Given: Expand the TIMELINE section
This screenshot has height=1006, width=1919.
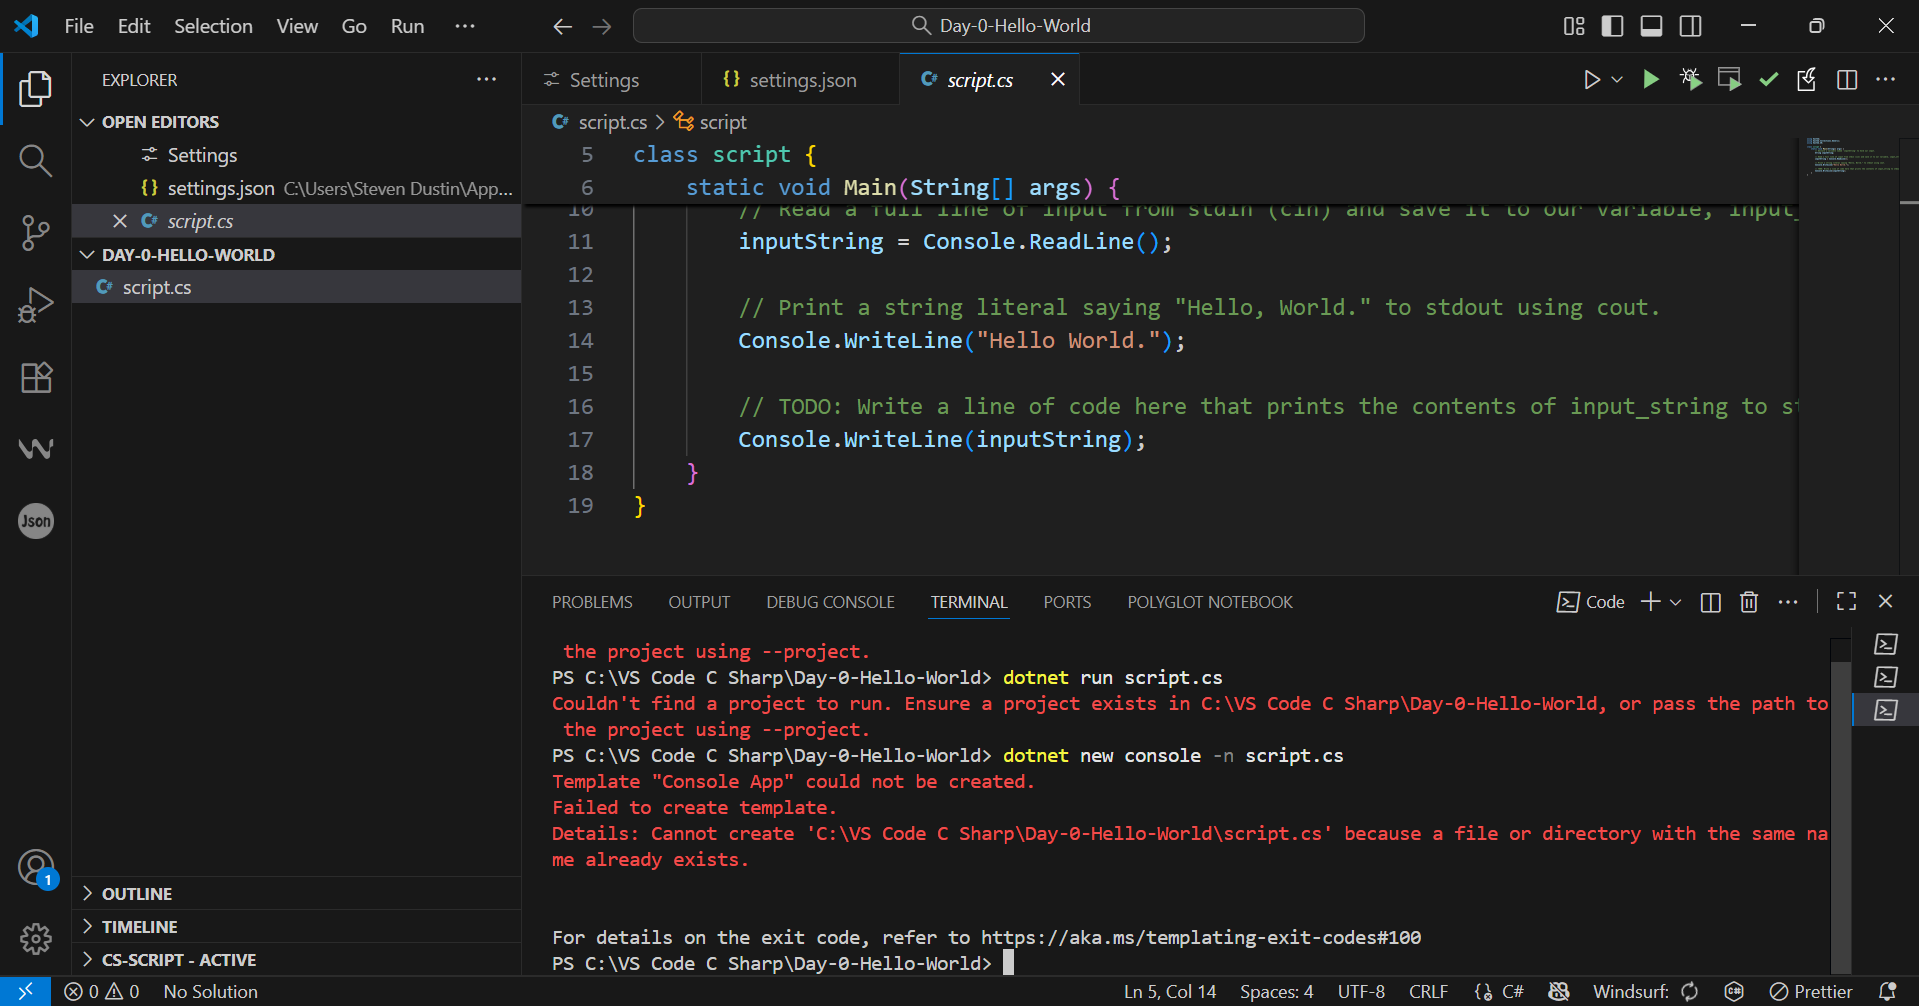Looking at the screenshot, I should (x=139, y=926).
